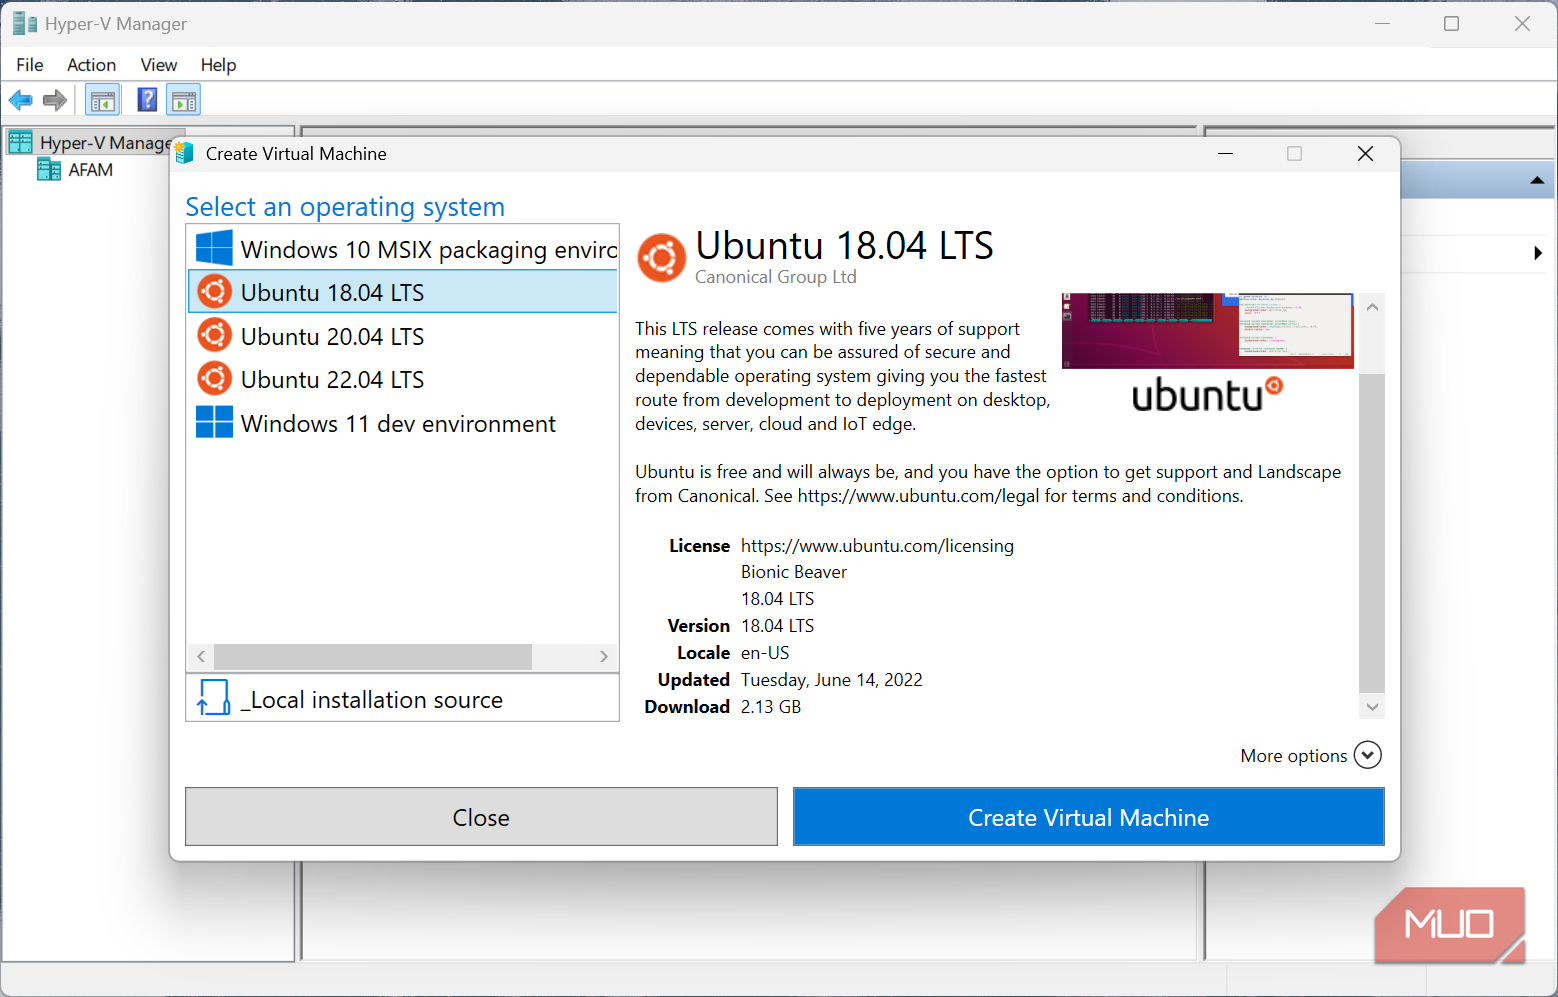Click the Create Virtual Machine title bar icon
Image resolution: width=1558 pixels, height=997 pixels.
(184, 153)
